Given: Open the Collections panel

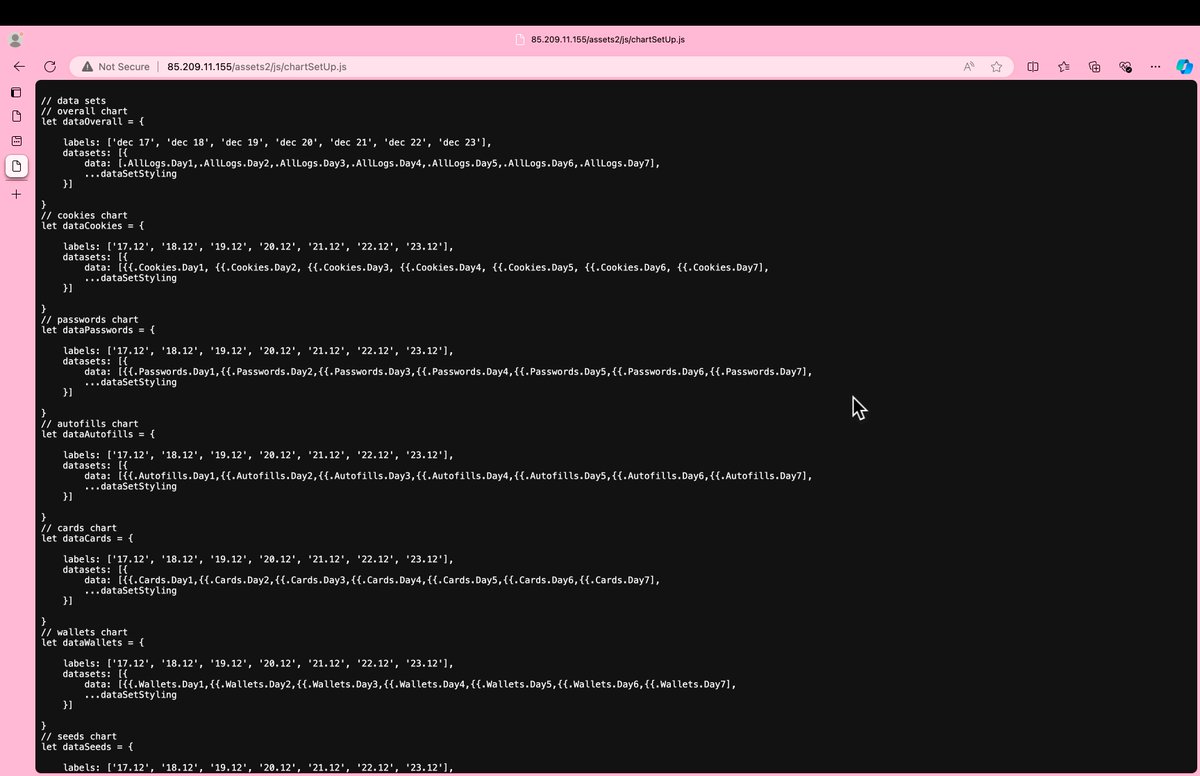Looking at the screenshot, I should pyautogui.click(x=1094, y=67).
